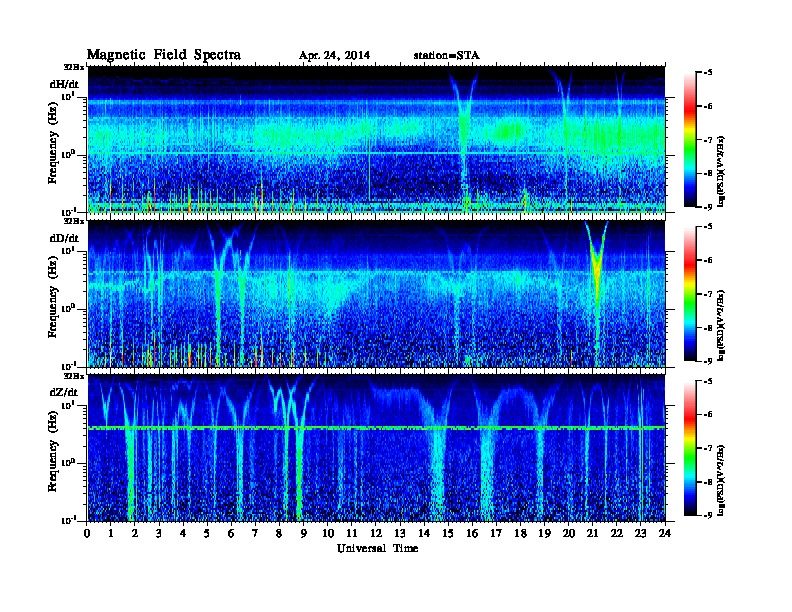Click hour tick label "22" on the time axis
The width and height of the screenshot is (792, 612).
coord(617,534)
